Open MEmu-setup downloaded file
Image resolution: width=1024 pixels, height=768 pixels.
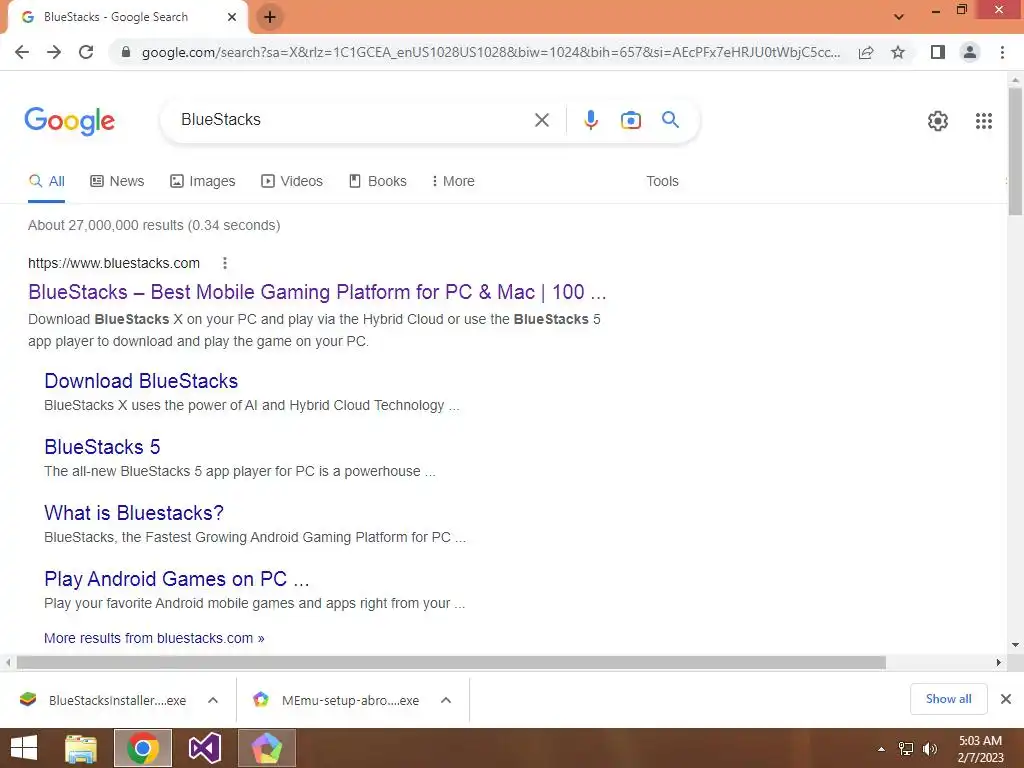pos(336,700)
